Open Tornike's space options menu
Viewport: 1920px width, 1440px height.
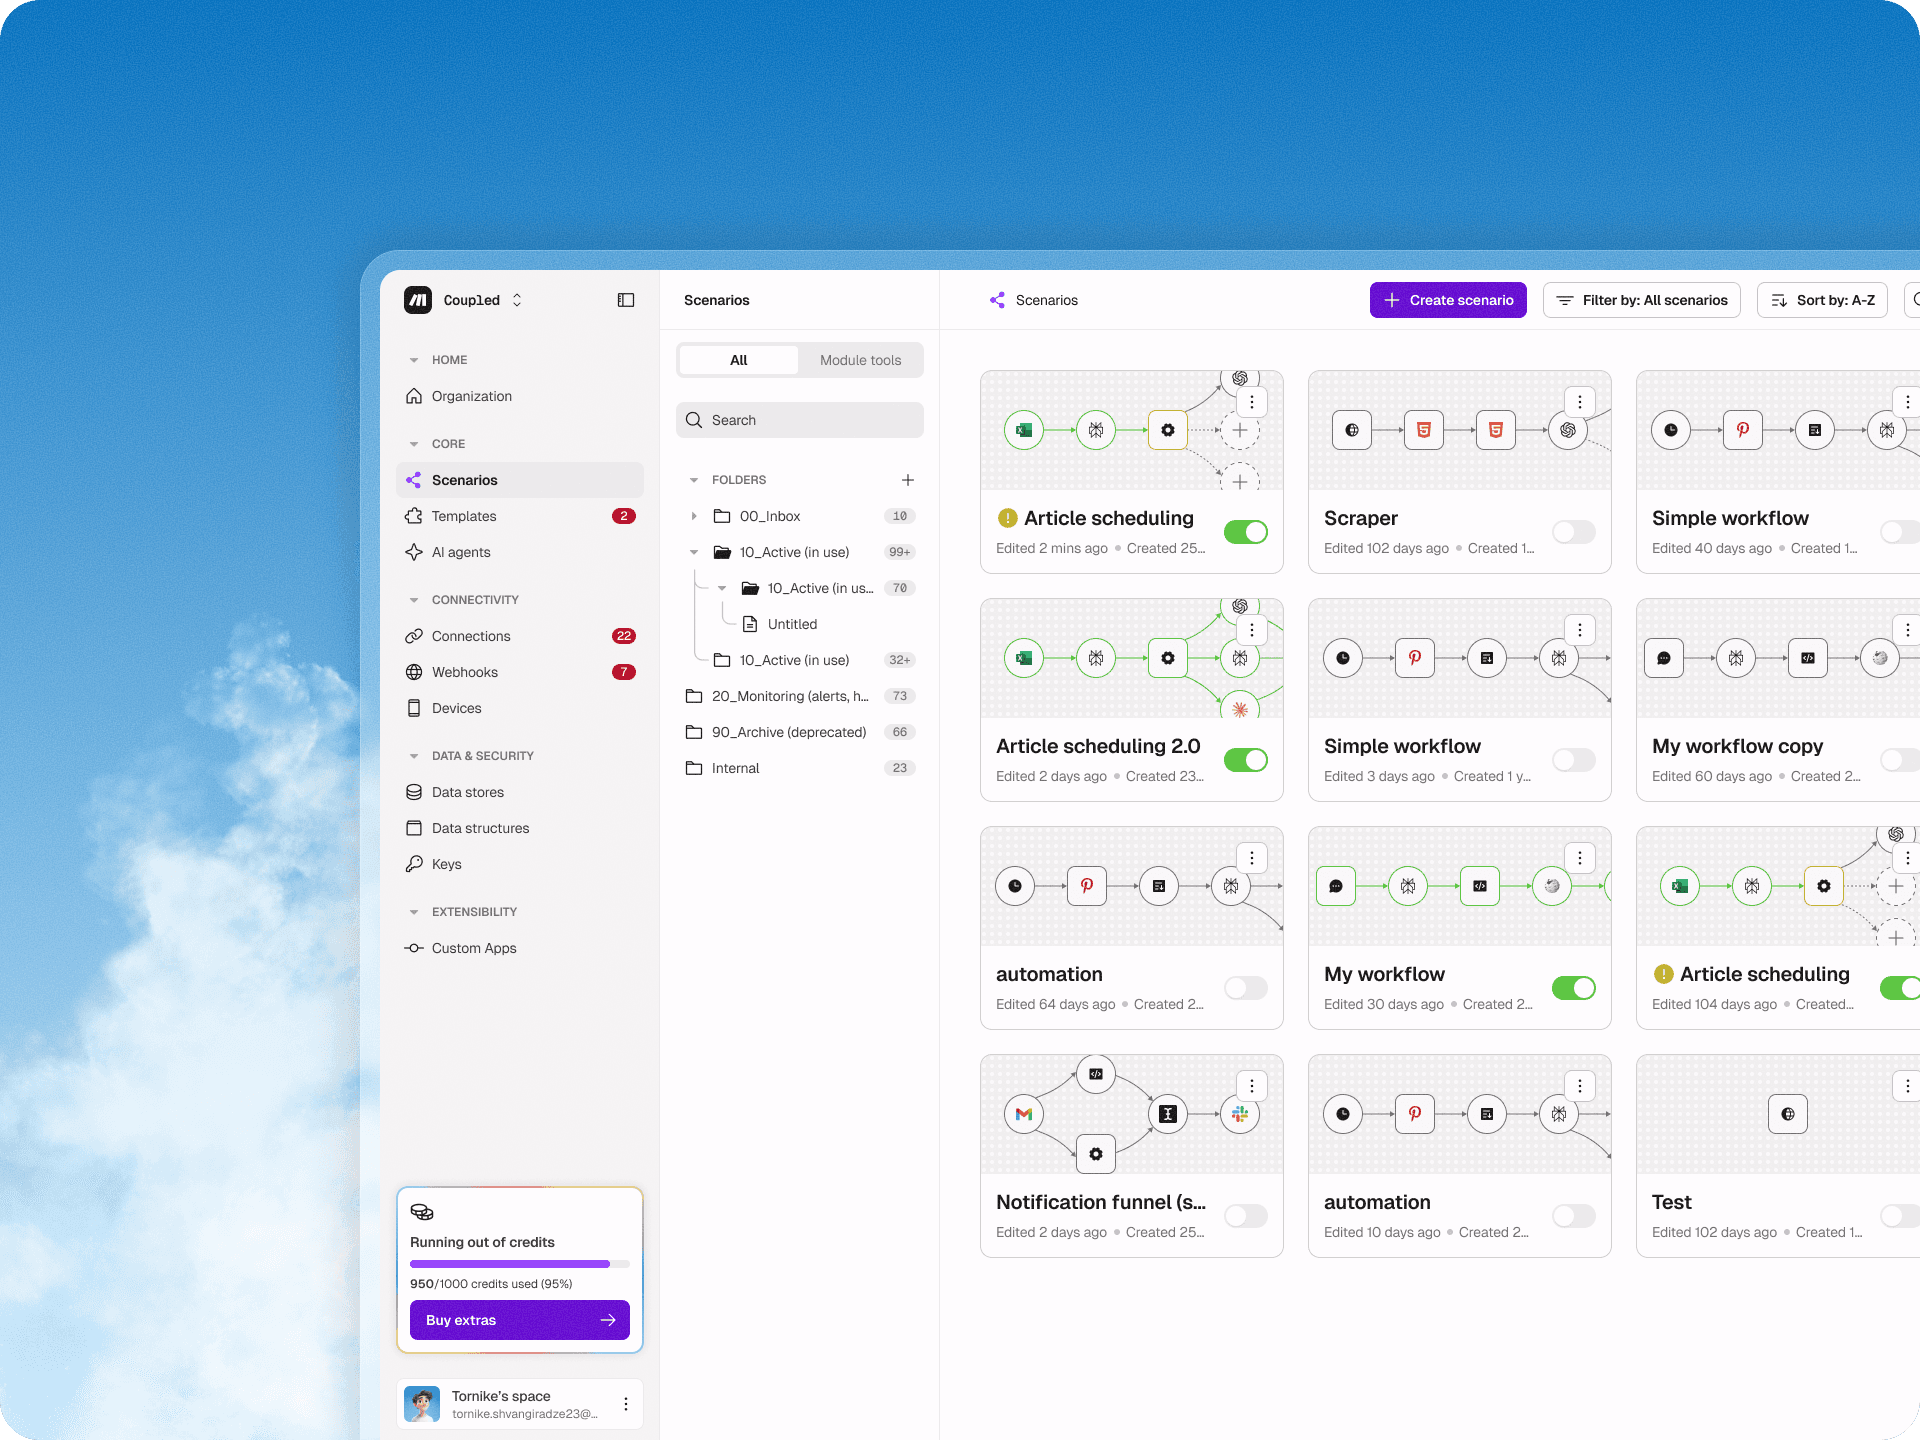click(x=626, y=1404)
